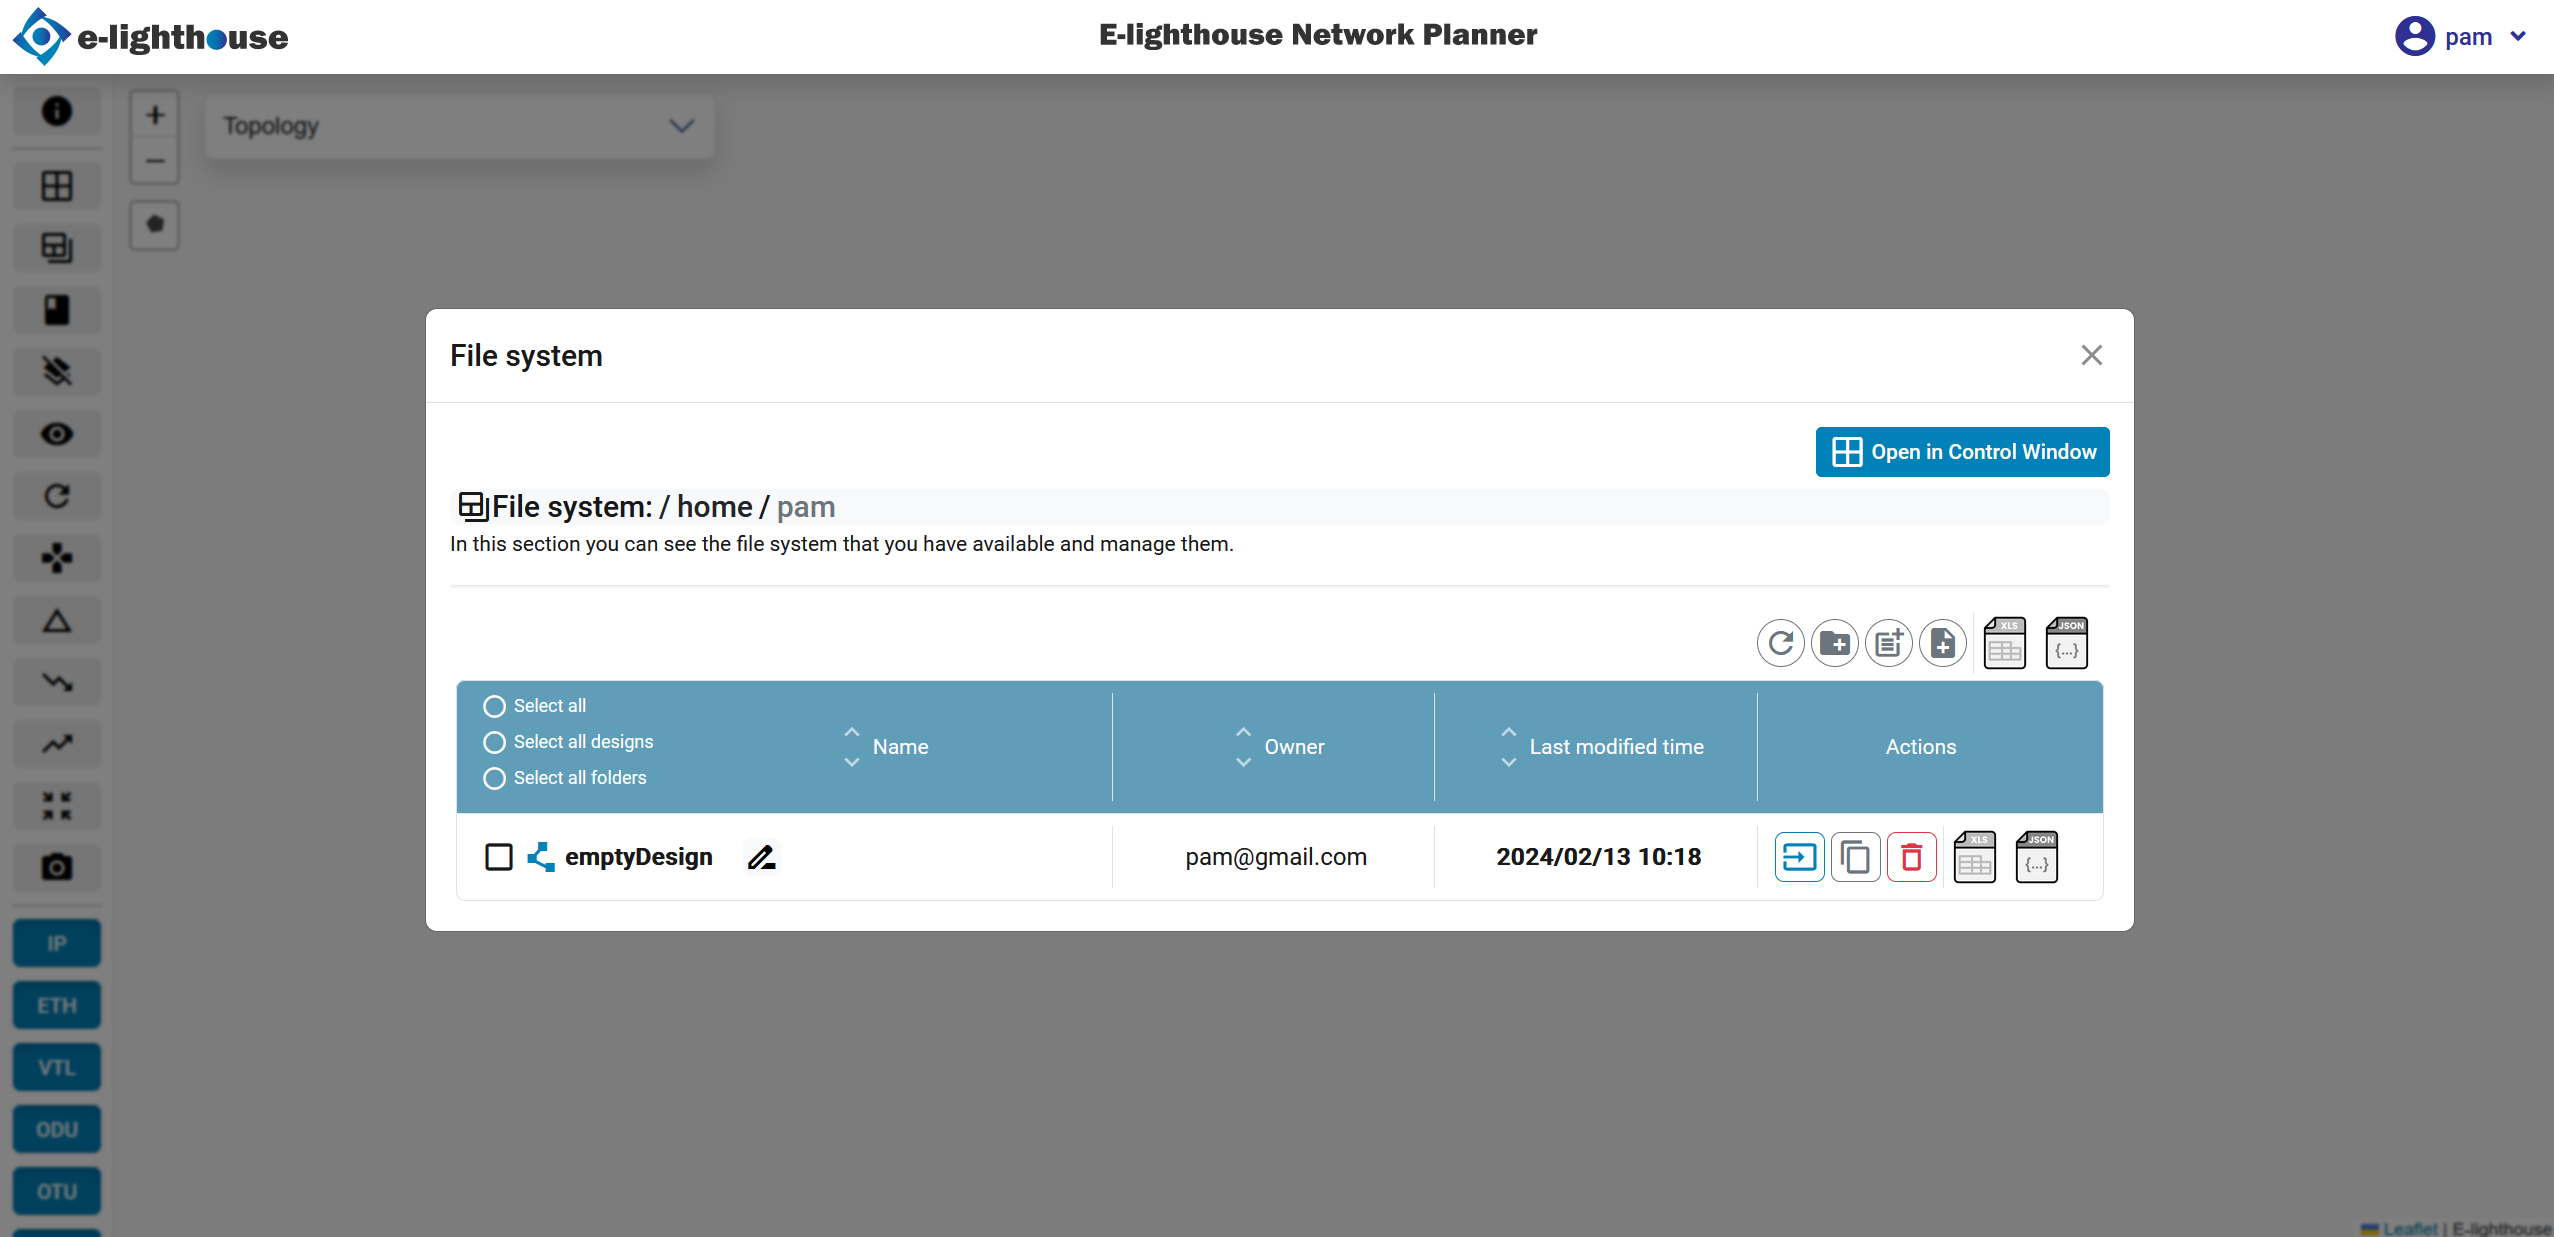The width and height of the screenshot is (2554, 1237).
Task: Check the emptyDesign row checkbox
Action: (498, 857)
